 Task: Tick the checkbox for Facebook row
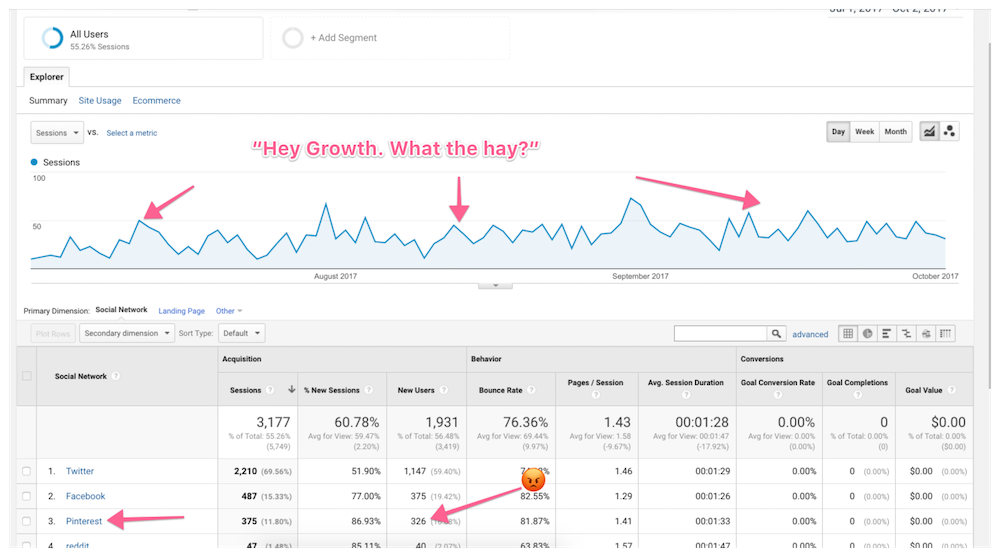[27, 496]
